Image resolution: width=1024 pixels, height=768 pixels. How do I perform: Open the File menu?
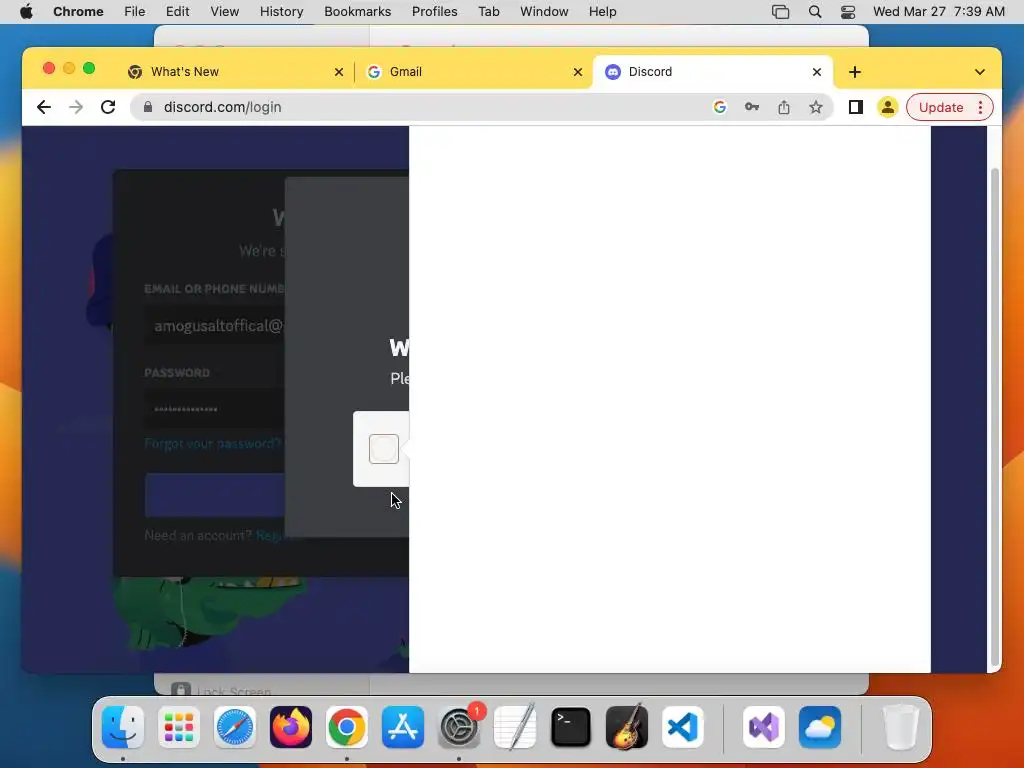point(135,12)
